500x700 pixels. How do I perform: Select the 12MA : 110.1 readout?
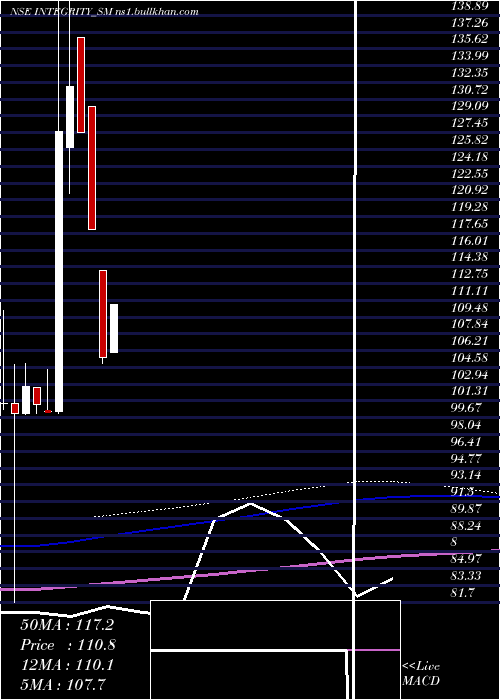(x=67, y=664)
